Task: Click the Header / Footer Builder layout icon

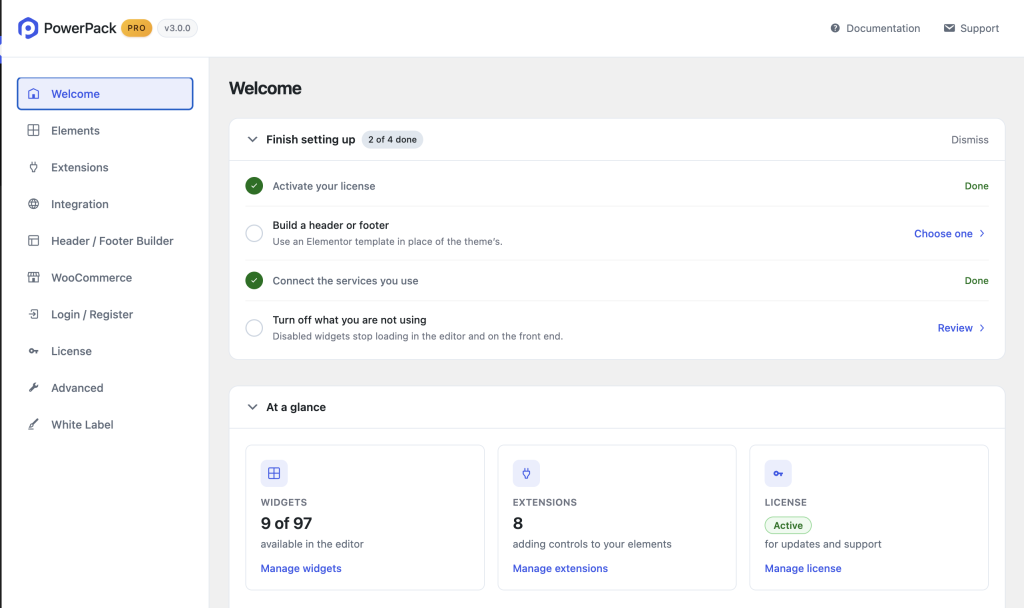Action: 33,241
